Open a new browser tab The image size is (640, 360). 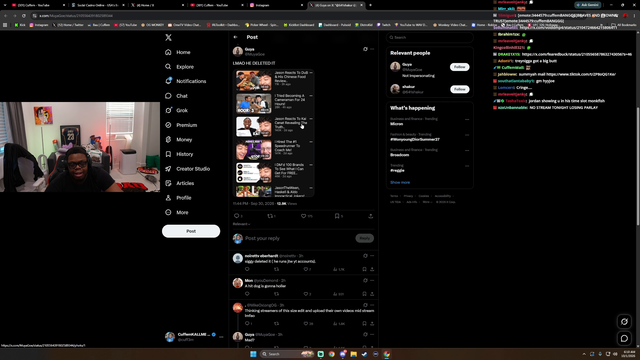tap(370, 5)
